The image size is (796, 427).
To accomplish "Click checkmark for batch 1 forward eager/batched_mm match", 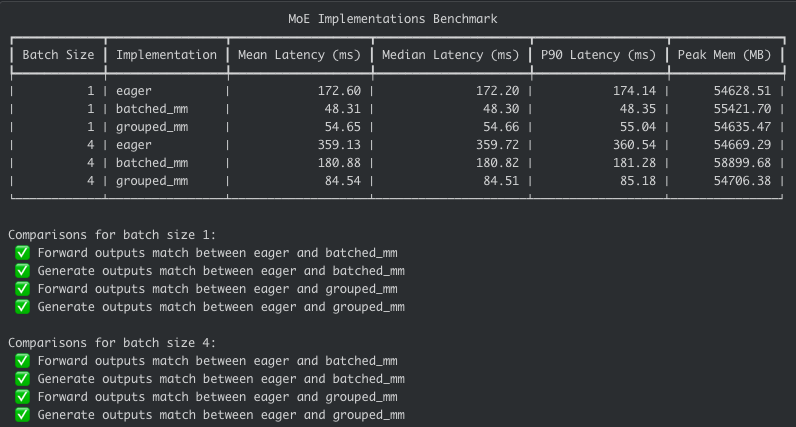I will (x=23, y=253).
